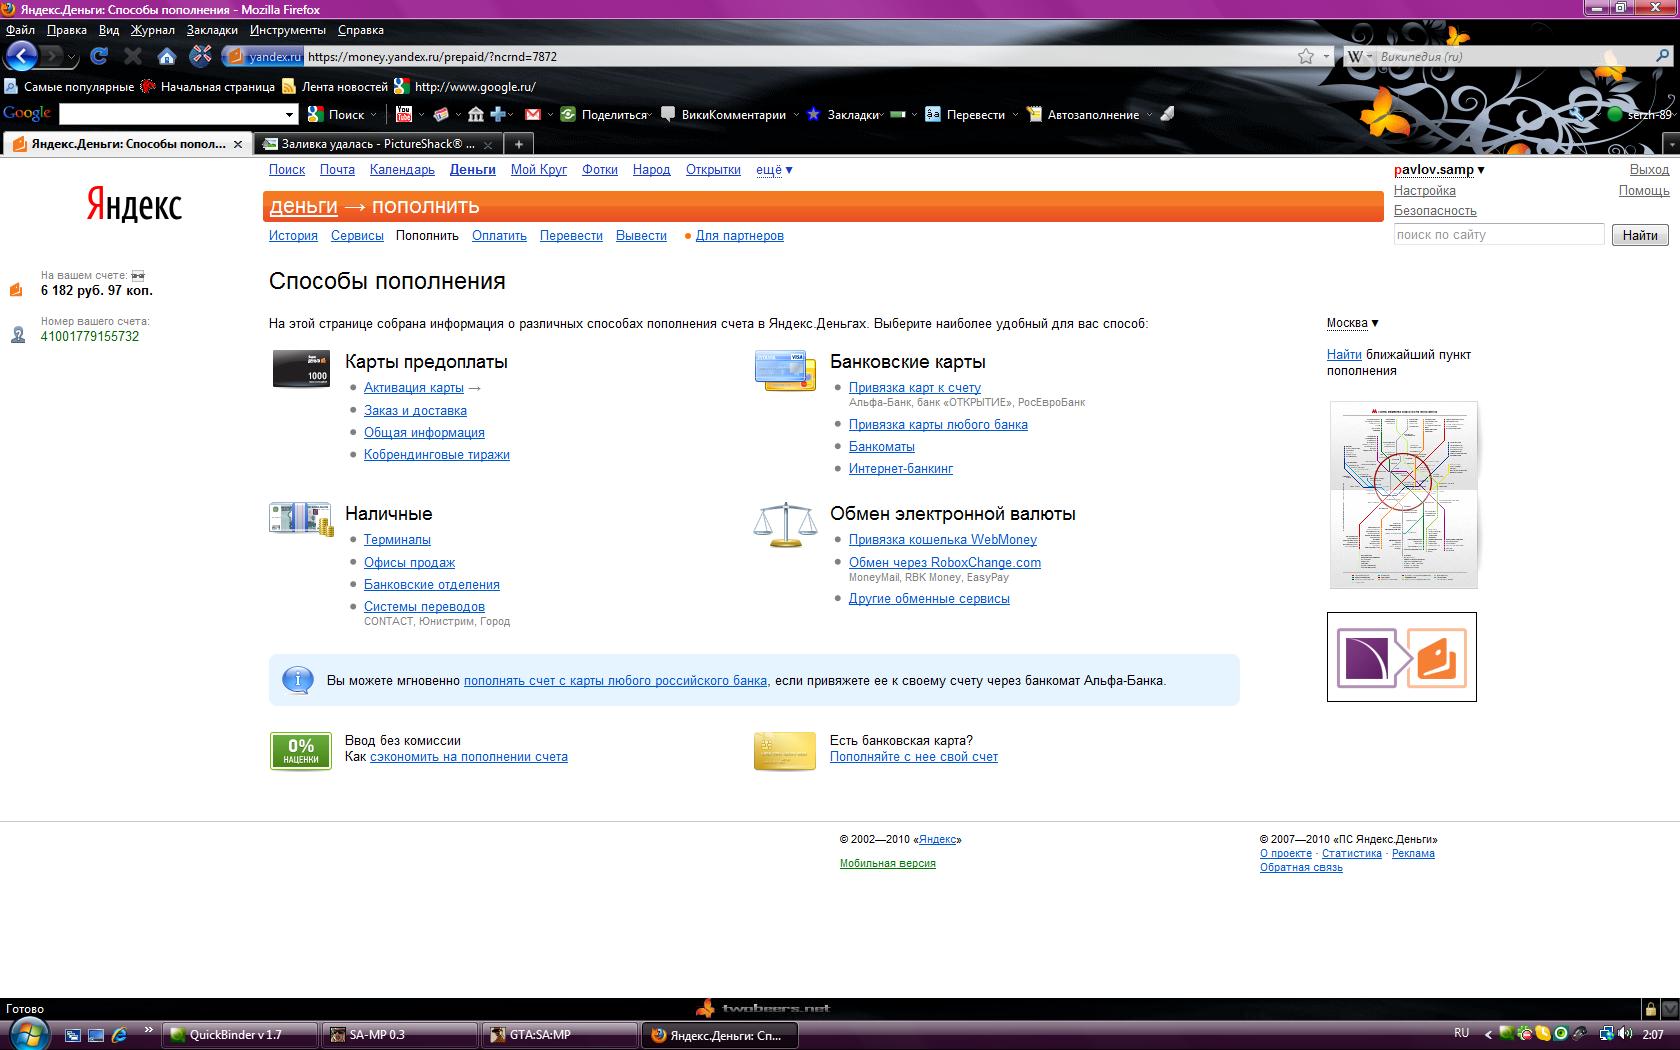Viewport: 1680px width, 1050px height.
Task: Click the prepaid card icon
Action: coord(301,369)
